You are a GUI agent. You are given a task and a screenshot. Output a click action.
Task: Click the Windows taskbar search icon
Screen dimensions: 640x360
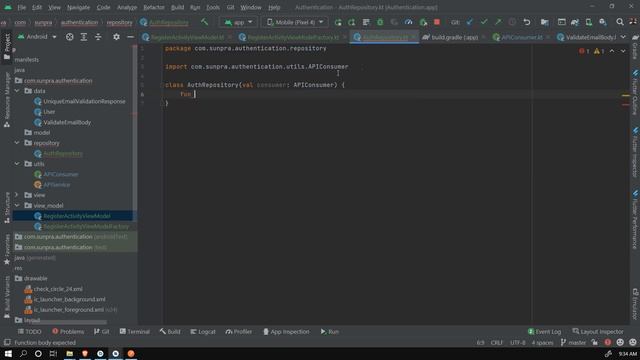click(x=23, y=353)
